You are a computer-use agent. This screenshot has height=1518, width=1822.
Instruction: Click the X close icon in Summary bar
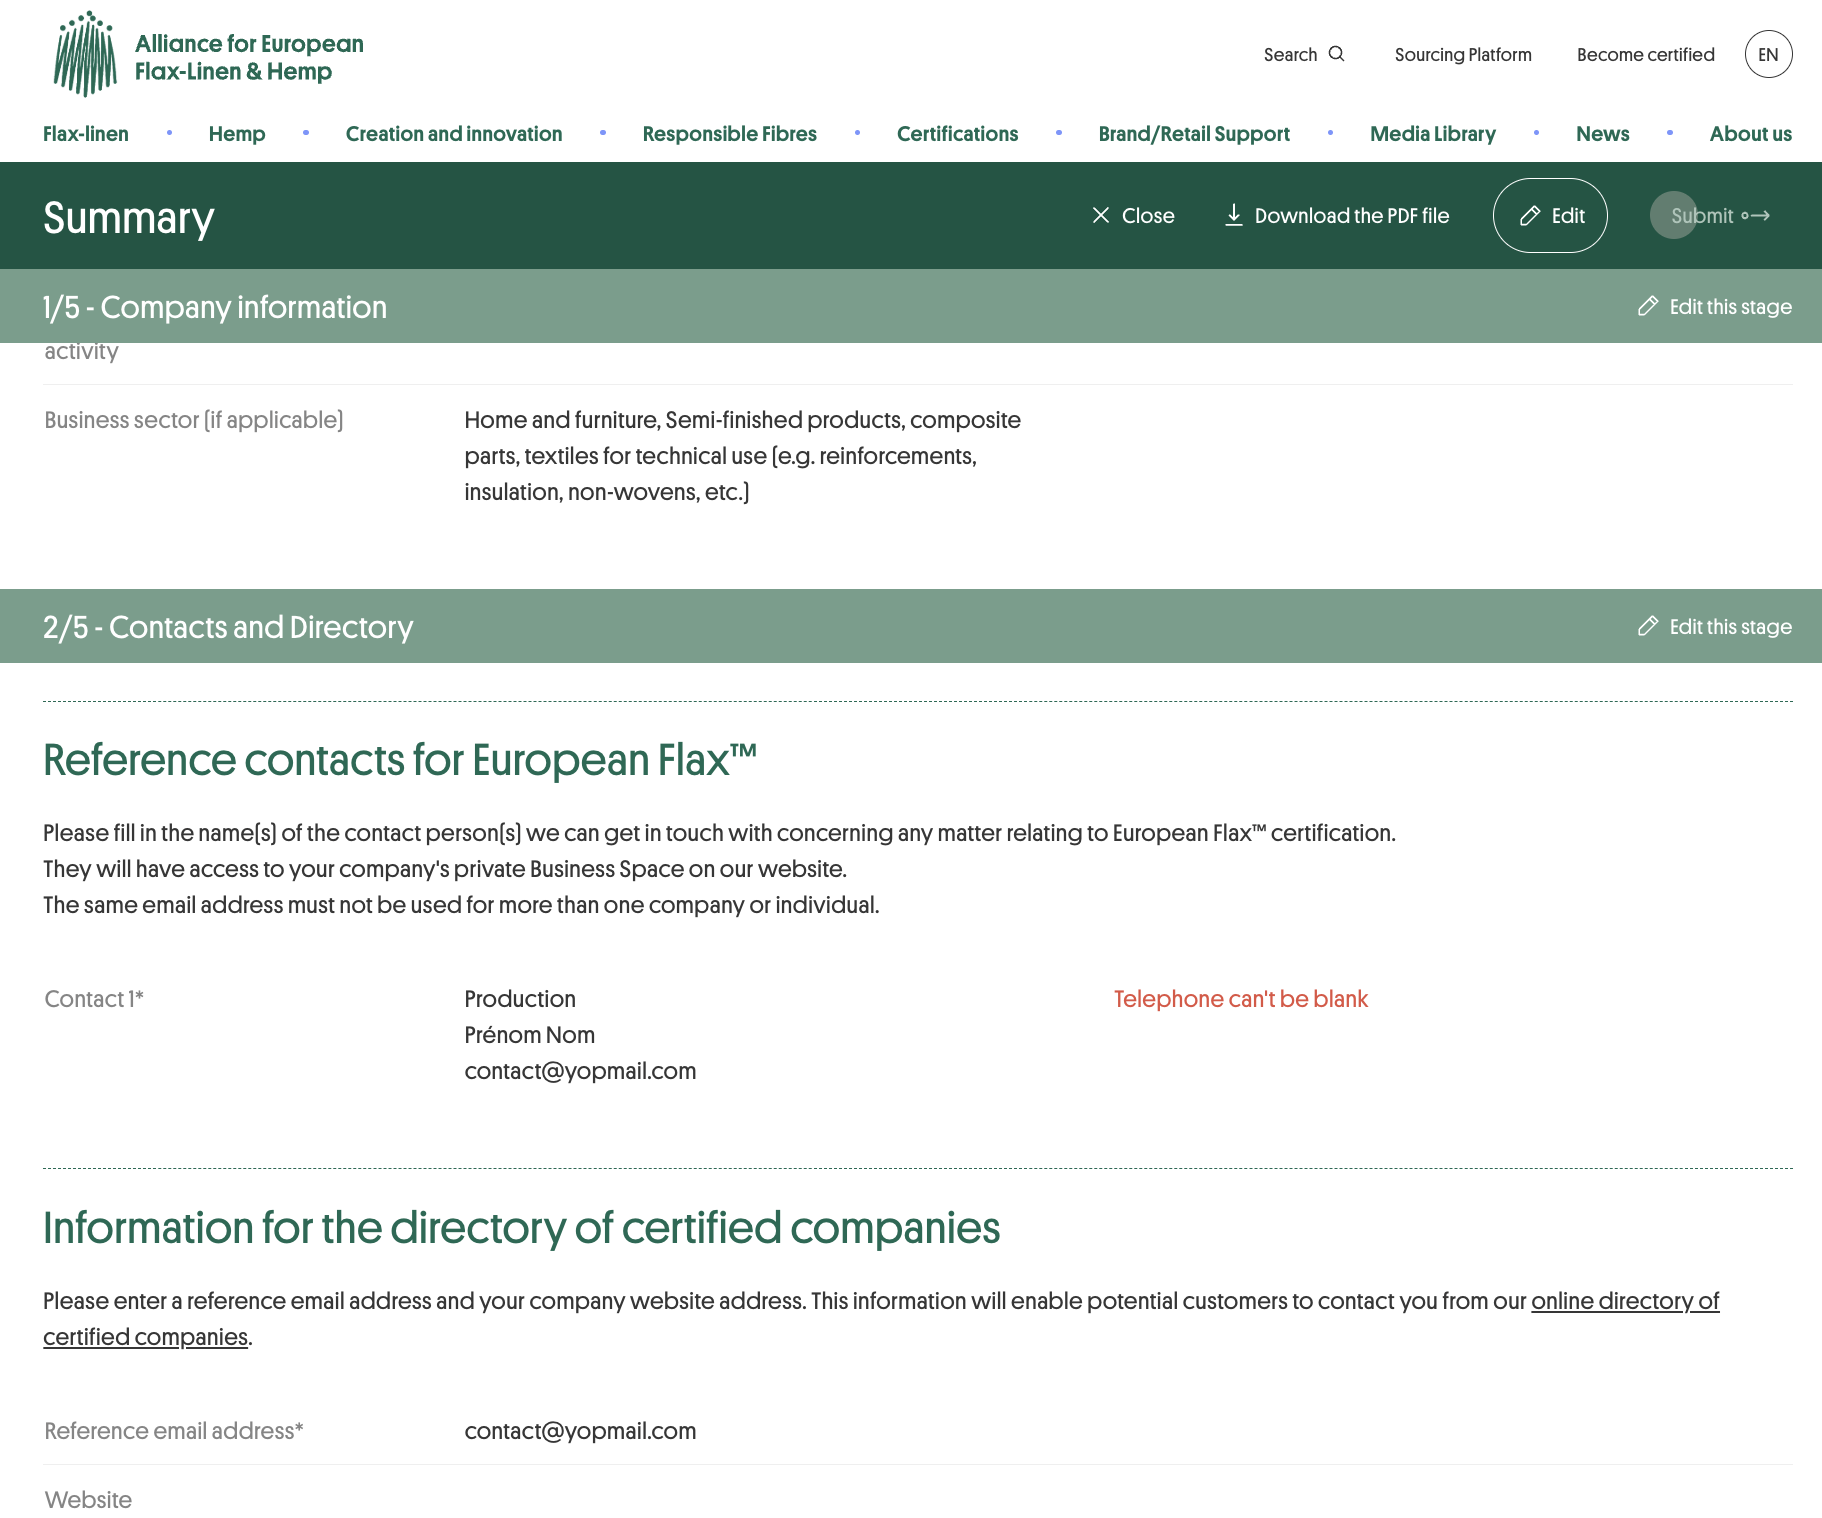1101,216
